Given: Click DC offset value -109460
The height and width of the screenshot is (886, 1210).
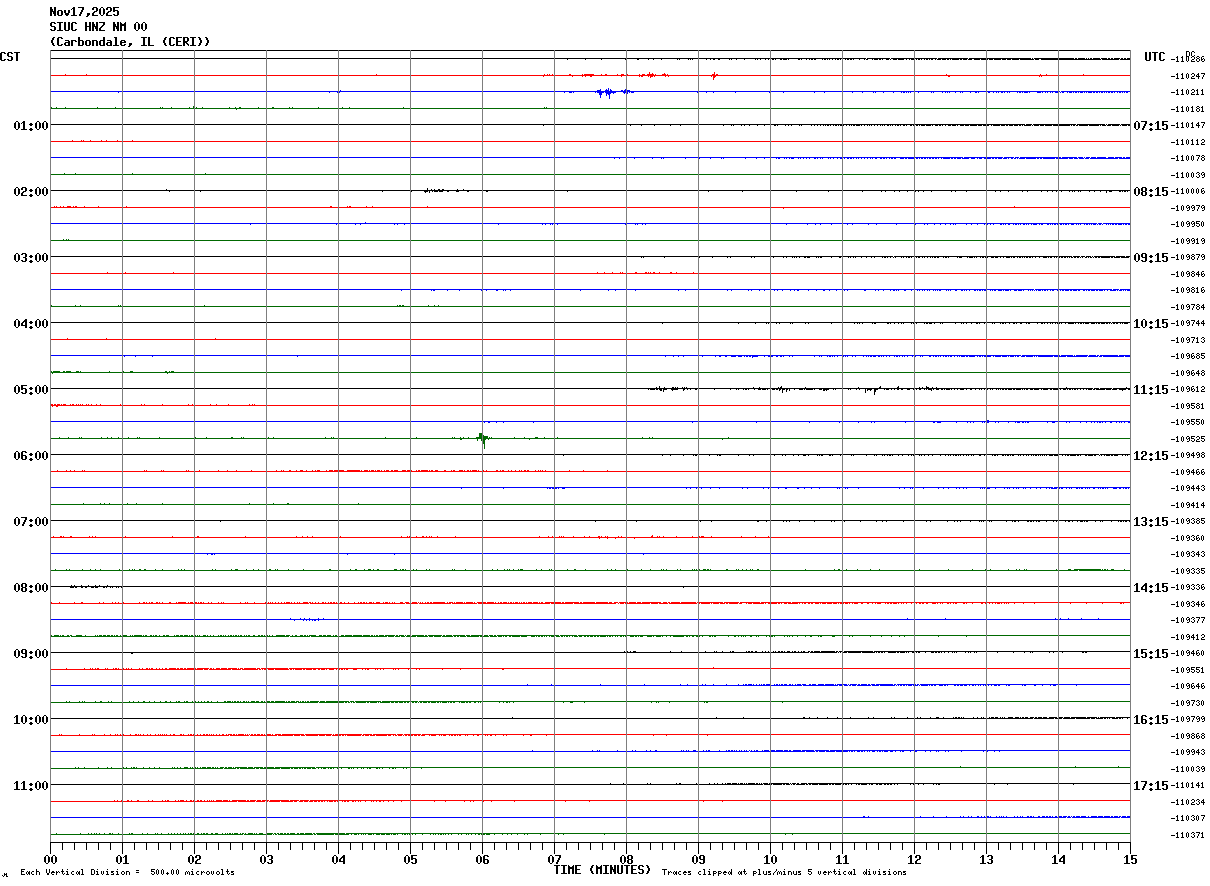Looking at the screenshot, I should (x=1188, y=653).
